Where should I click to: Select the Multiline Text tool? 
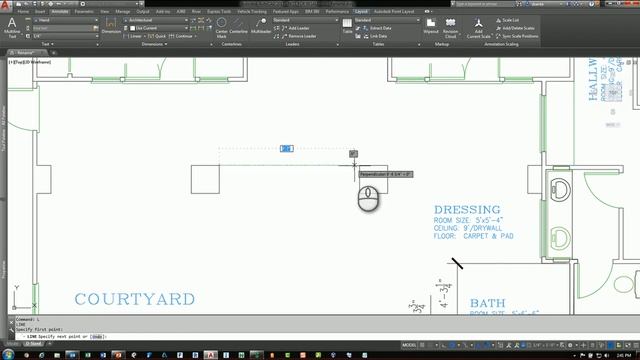12,28
